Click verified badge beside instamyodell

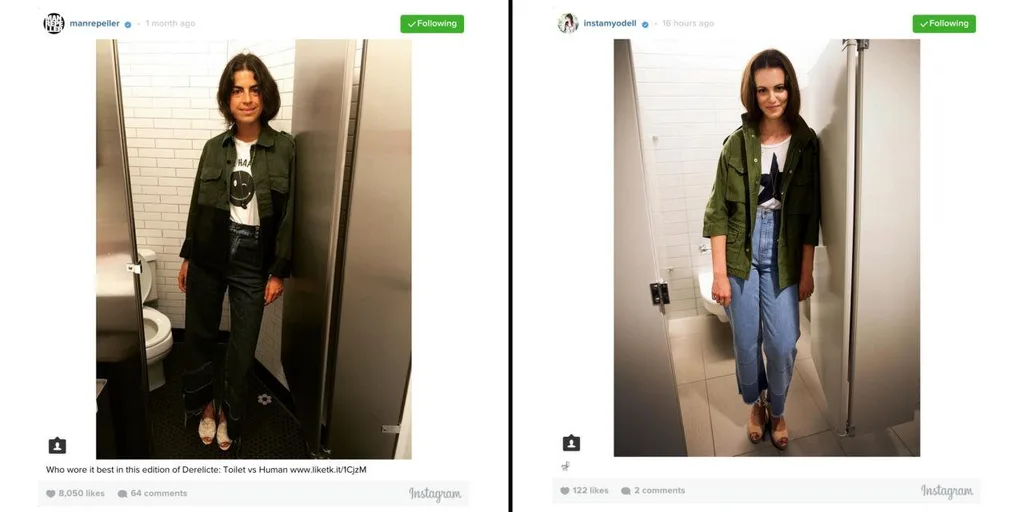(645, 24)
